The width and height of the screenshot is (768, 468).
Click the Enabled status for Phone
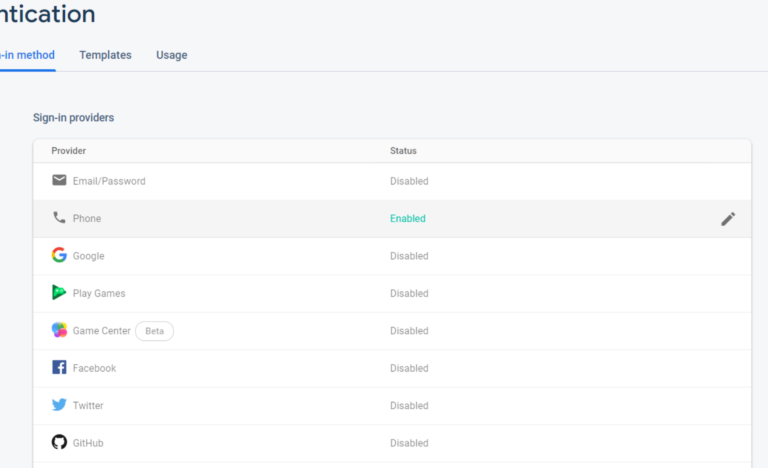click(407, 219)
